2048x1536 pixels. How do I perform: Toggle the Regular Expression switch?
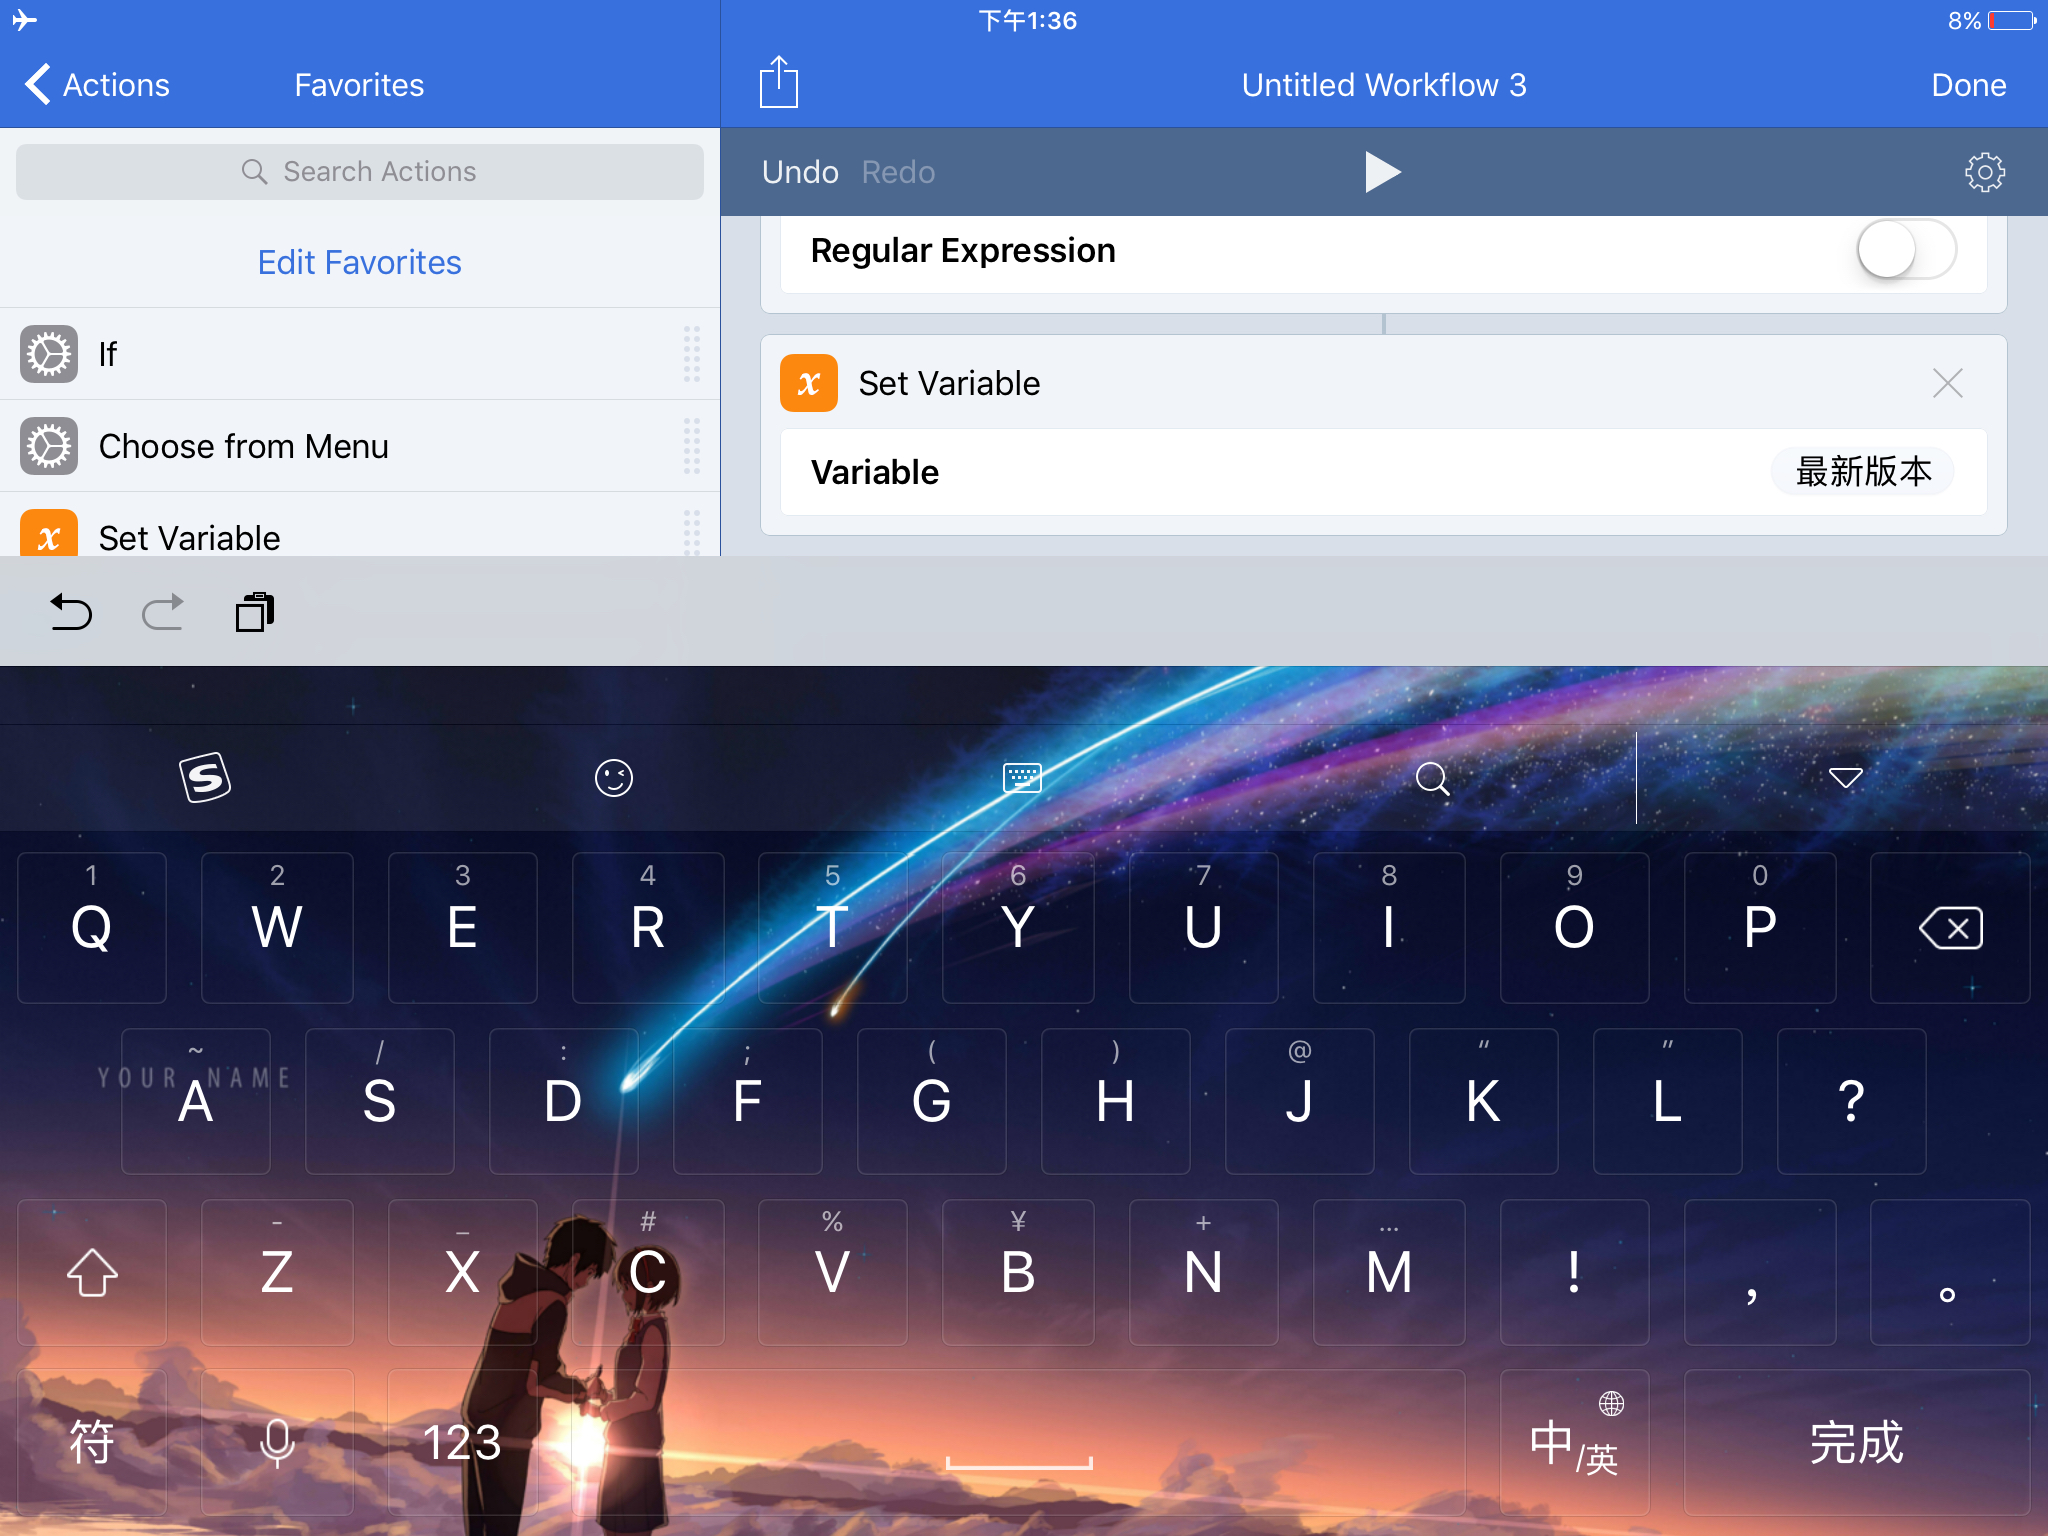pyautogui.click(x=1905, y=250)
